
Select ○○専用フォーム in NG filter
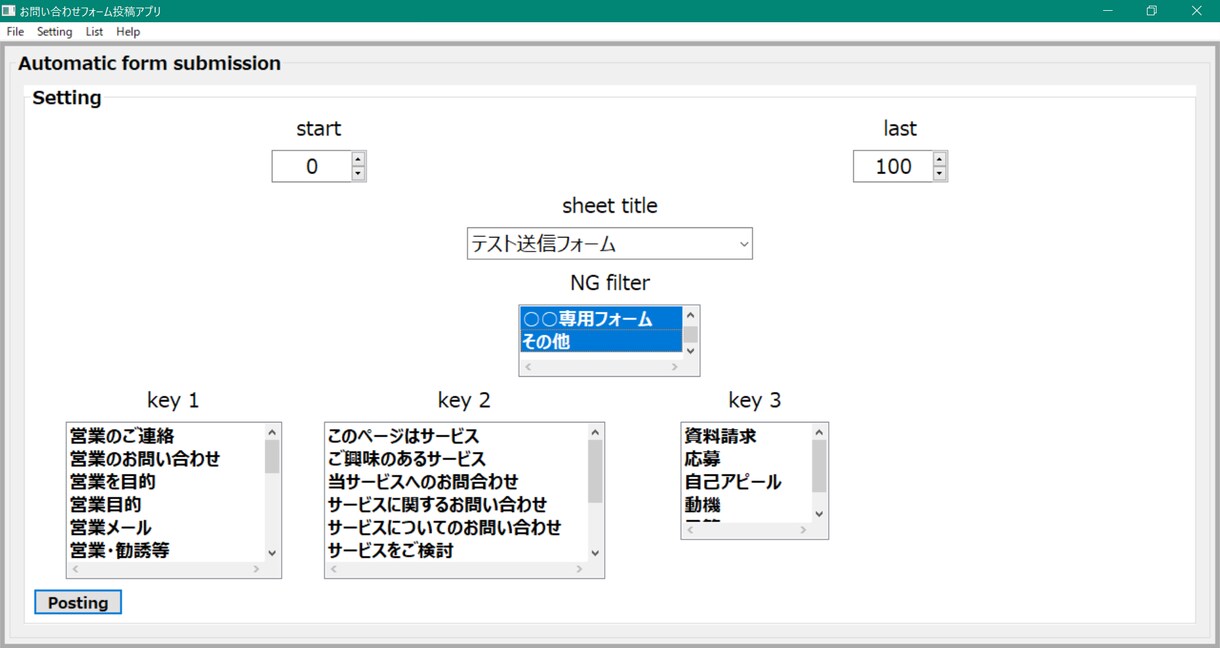coord(601,318)
